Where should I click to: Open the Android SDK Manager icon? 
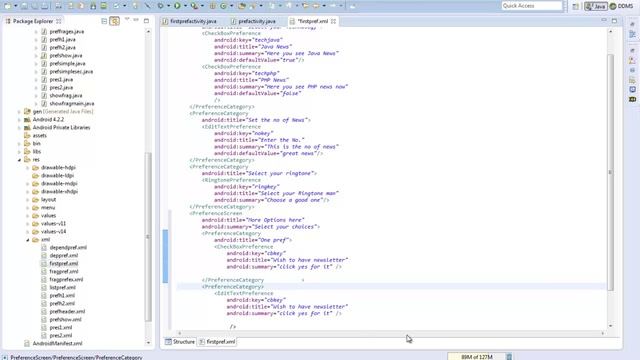93,6
